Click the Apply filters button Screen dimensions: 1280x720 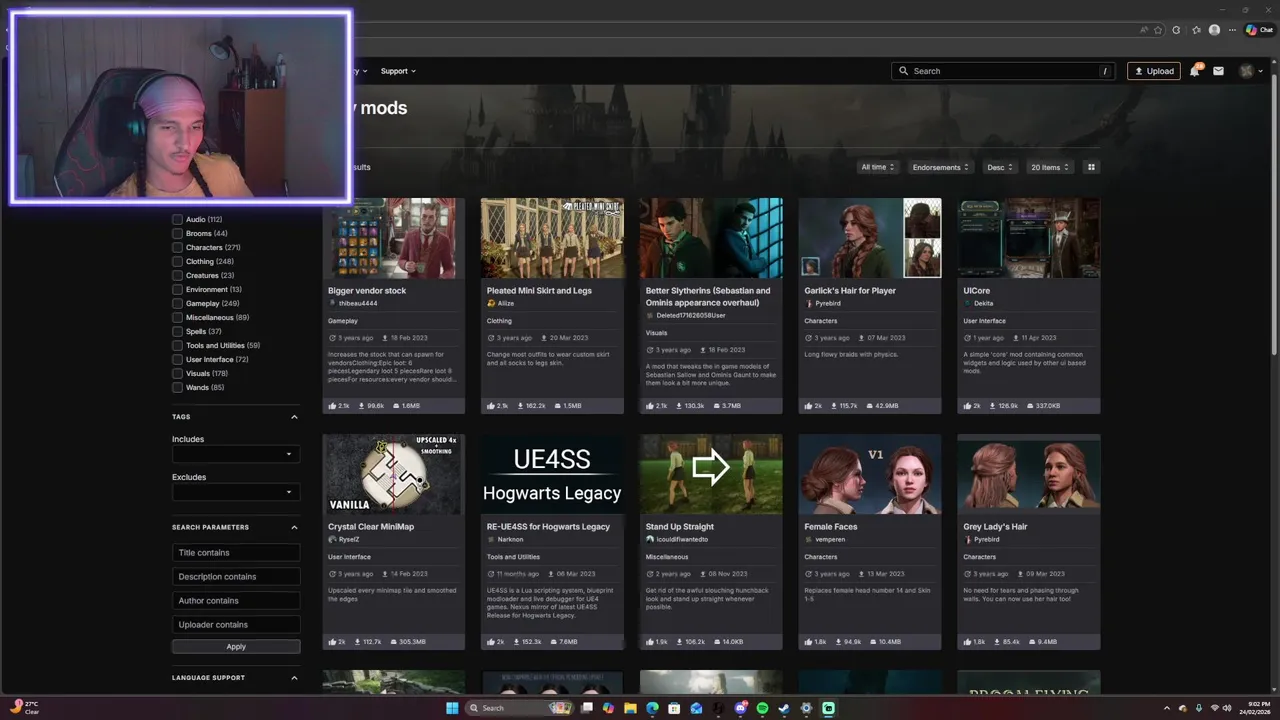point(236,646)
